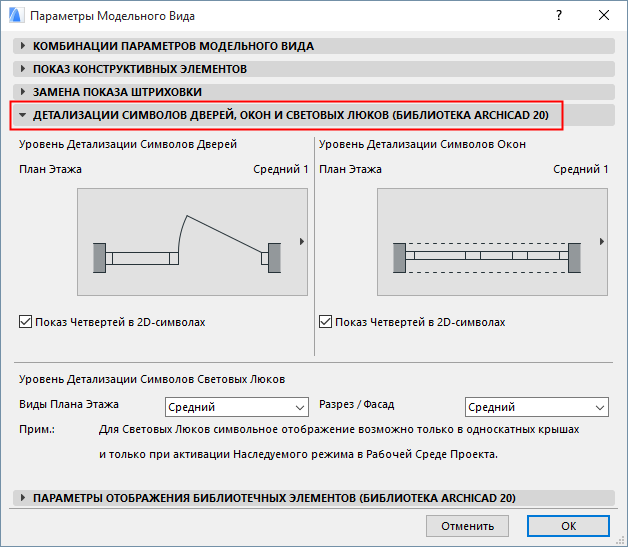Image resolution: width=628 pixels, height=547 pixels.
Task: Open door symbol detail level arrow menu
Action: click(302, 241)
